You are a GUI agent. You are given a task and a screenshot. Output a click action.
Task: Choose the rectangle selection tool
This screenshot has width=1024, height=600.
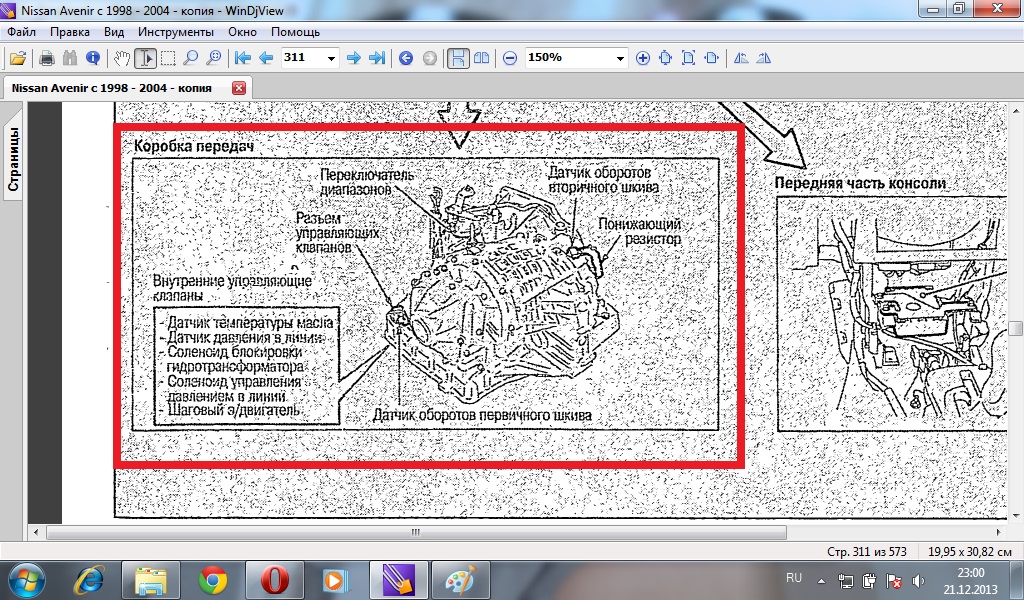click(x=168, y=58)
